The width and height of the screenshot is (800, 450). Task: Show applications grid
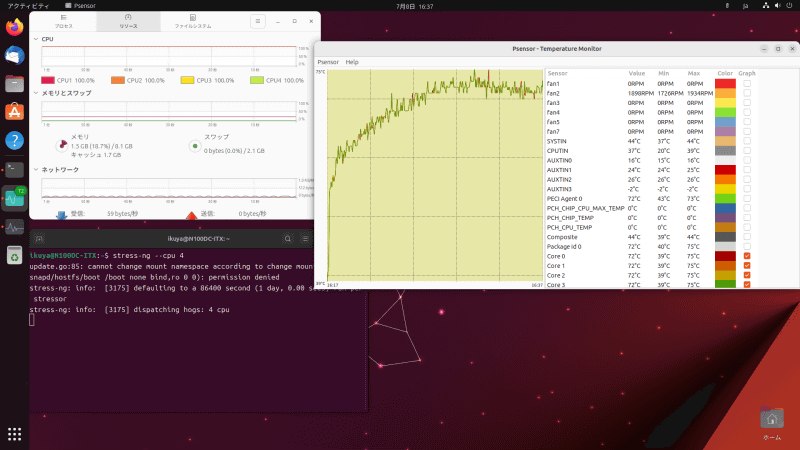[14, 434]
